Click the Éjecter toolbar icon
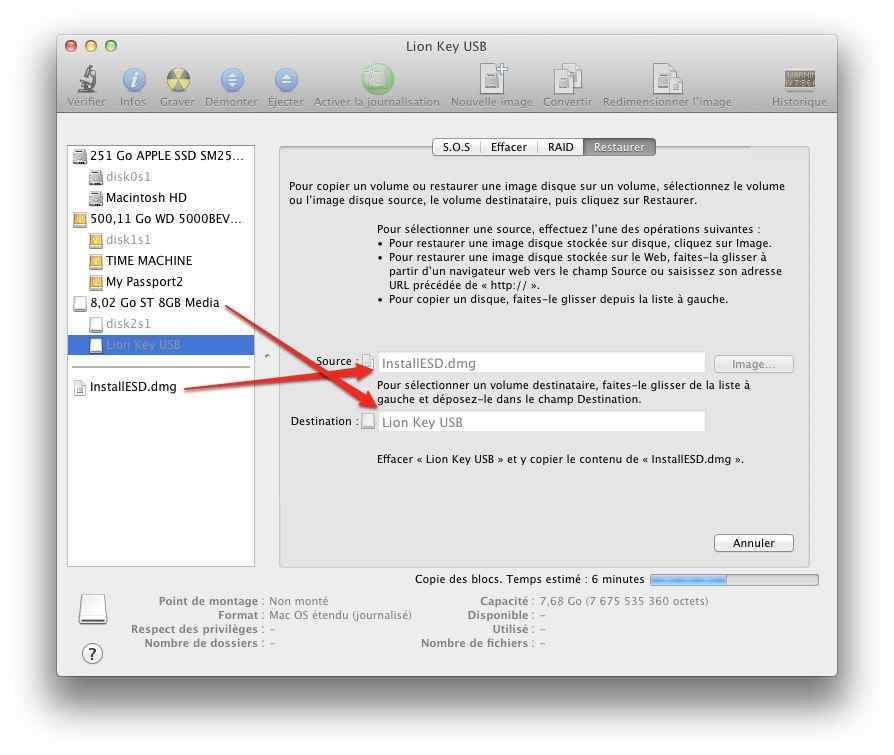894x755 pixels. [x=286, y=79]
